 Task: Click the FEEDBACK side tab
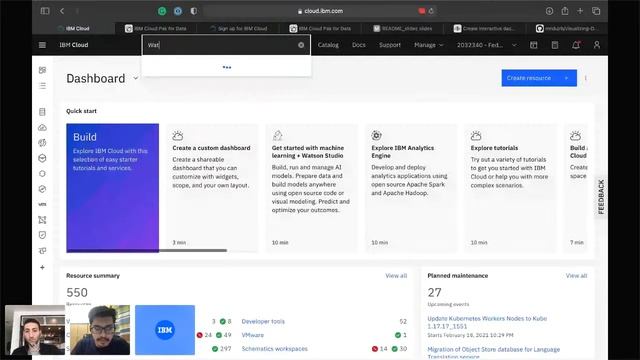coord(601,197)
